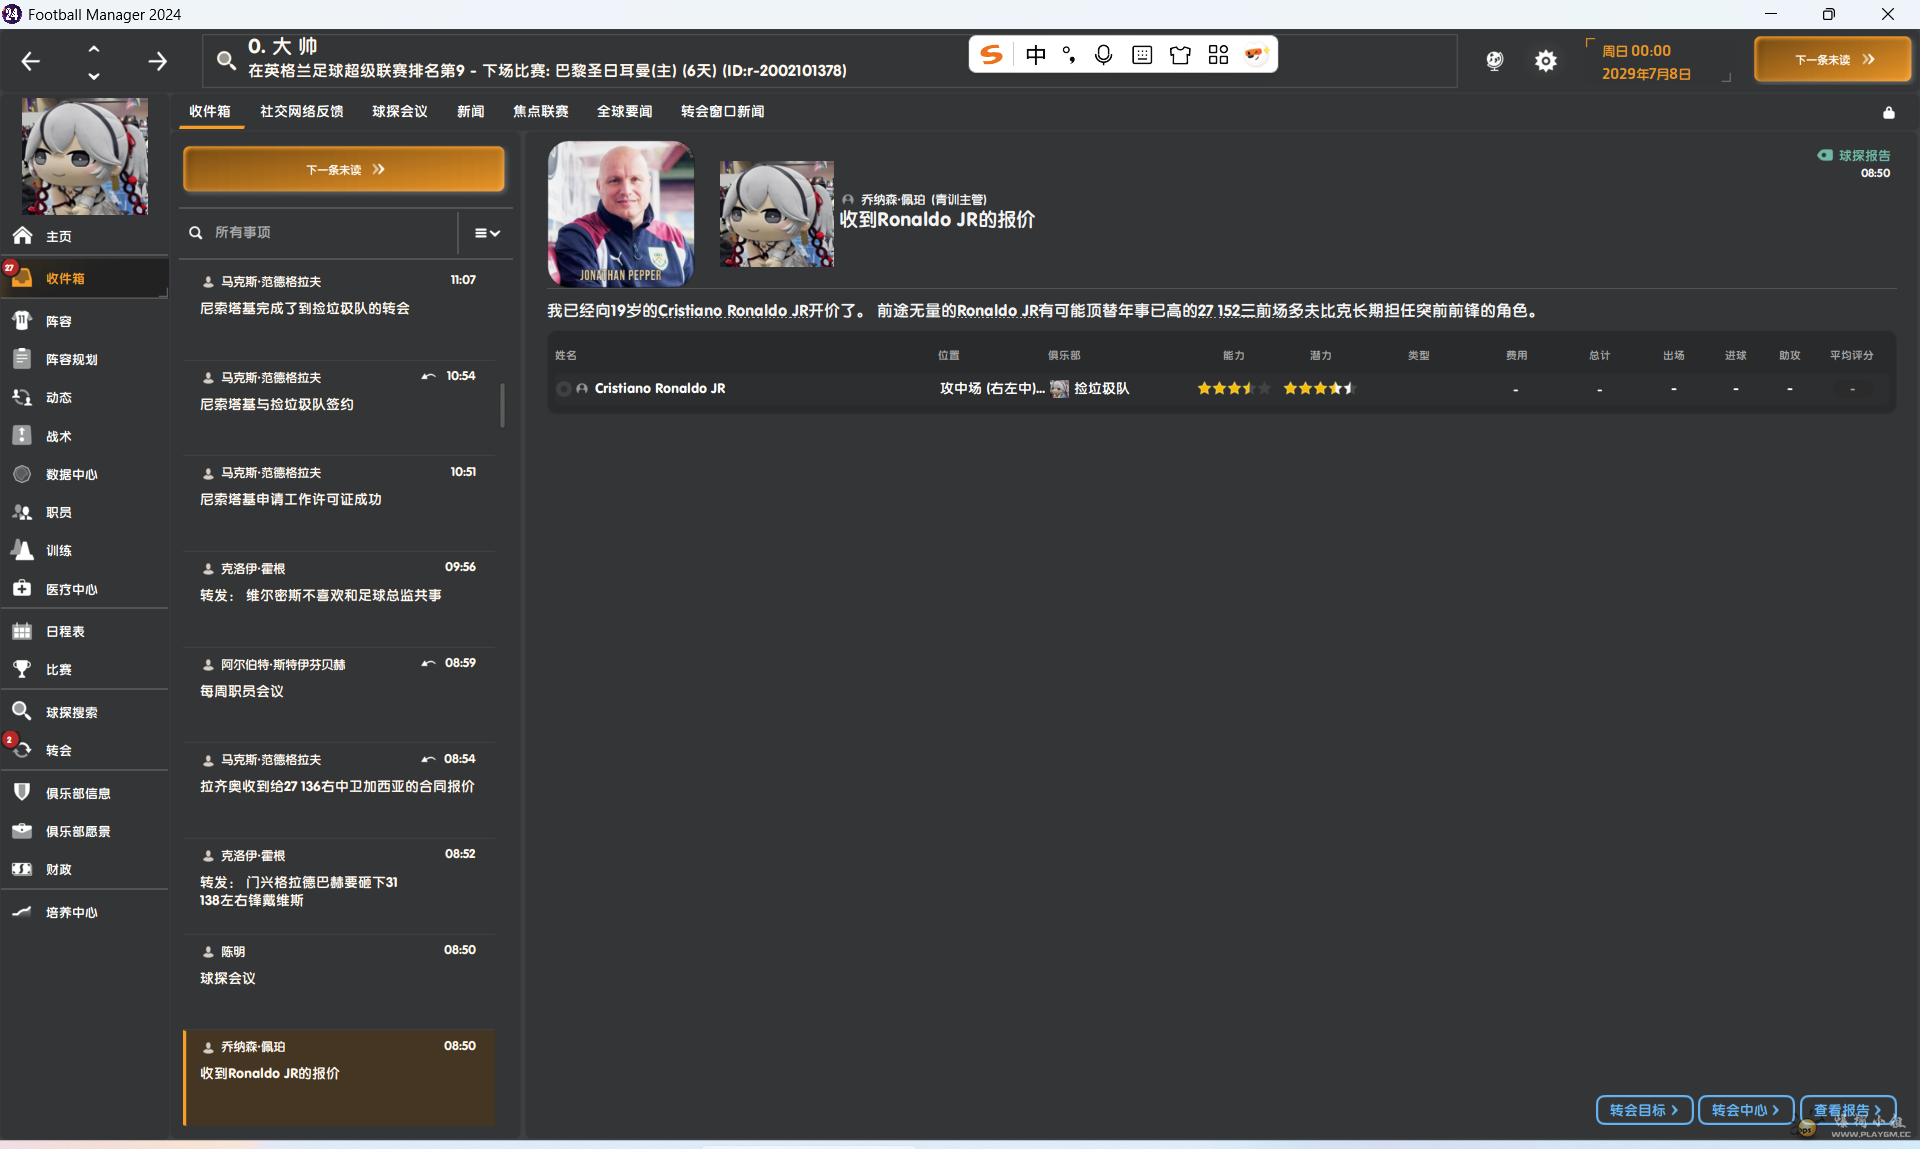The height and width of the screenshot is (1149, 1920).
Task: Click the forward navigation arrow
Action: click(157, 62)
